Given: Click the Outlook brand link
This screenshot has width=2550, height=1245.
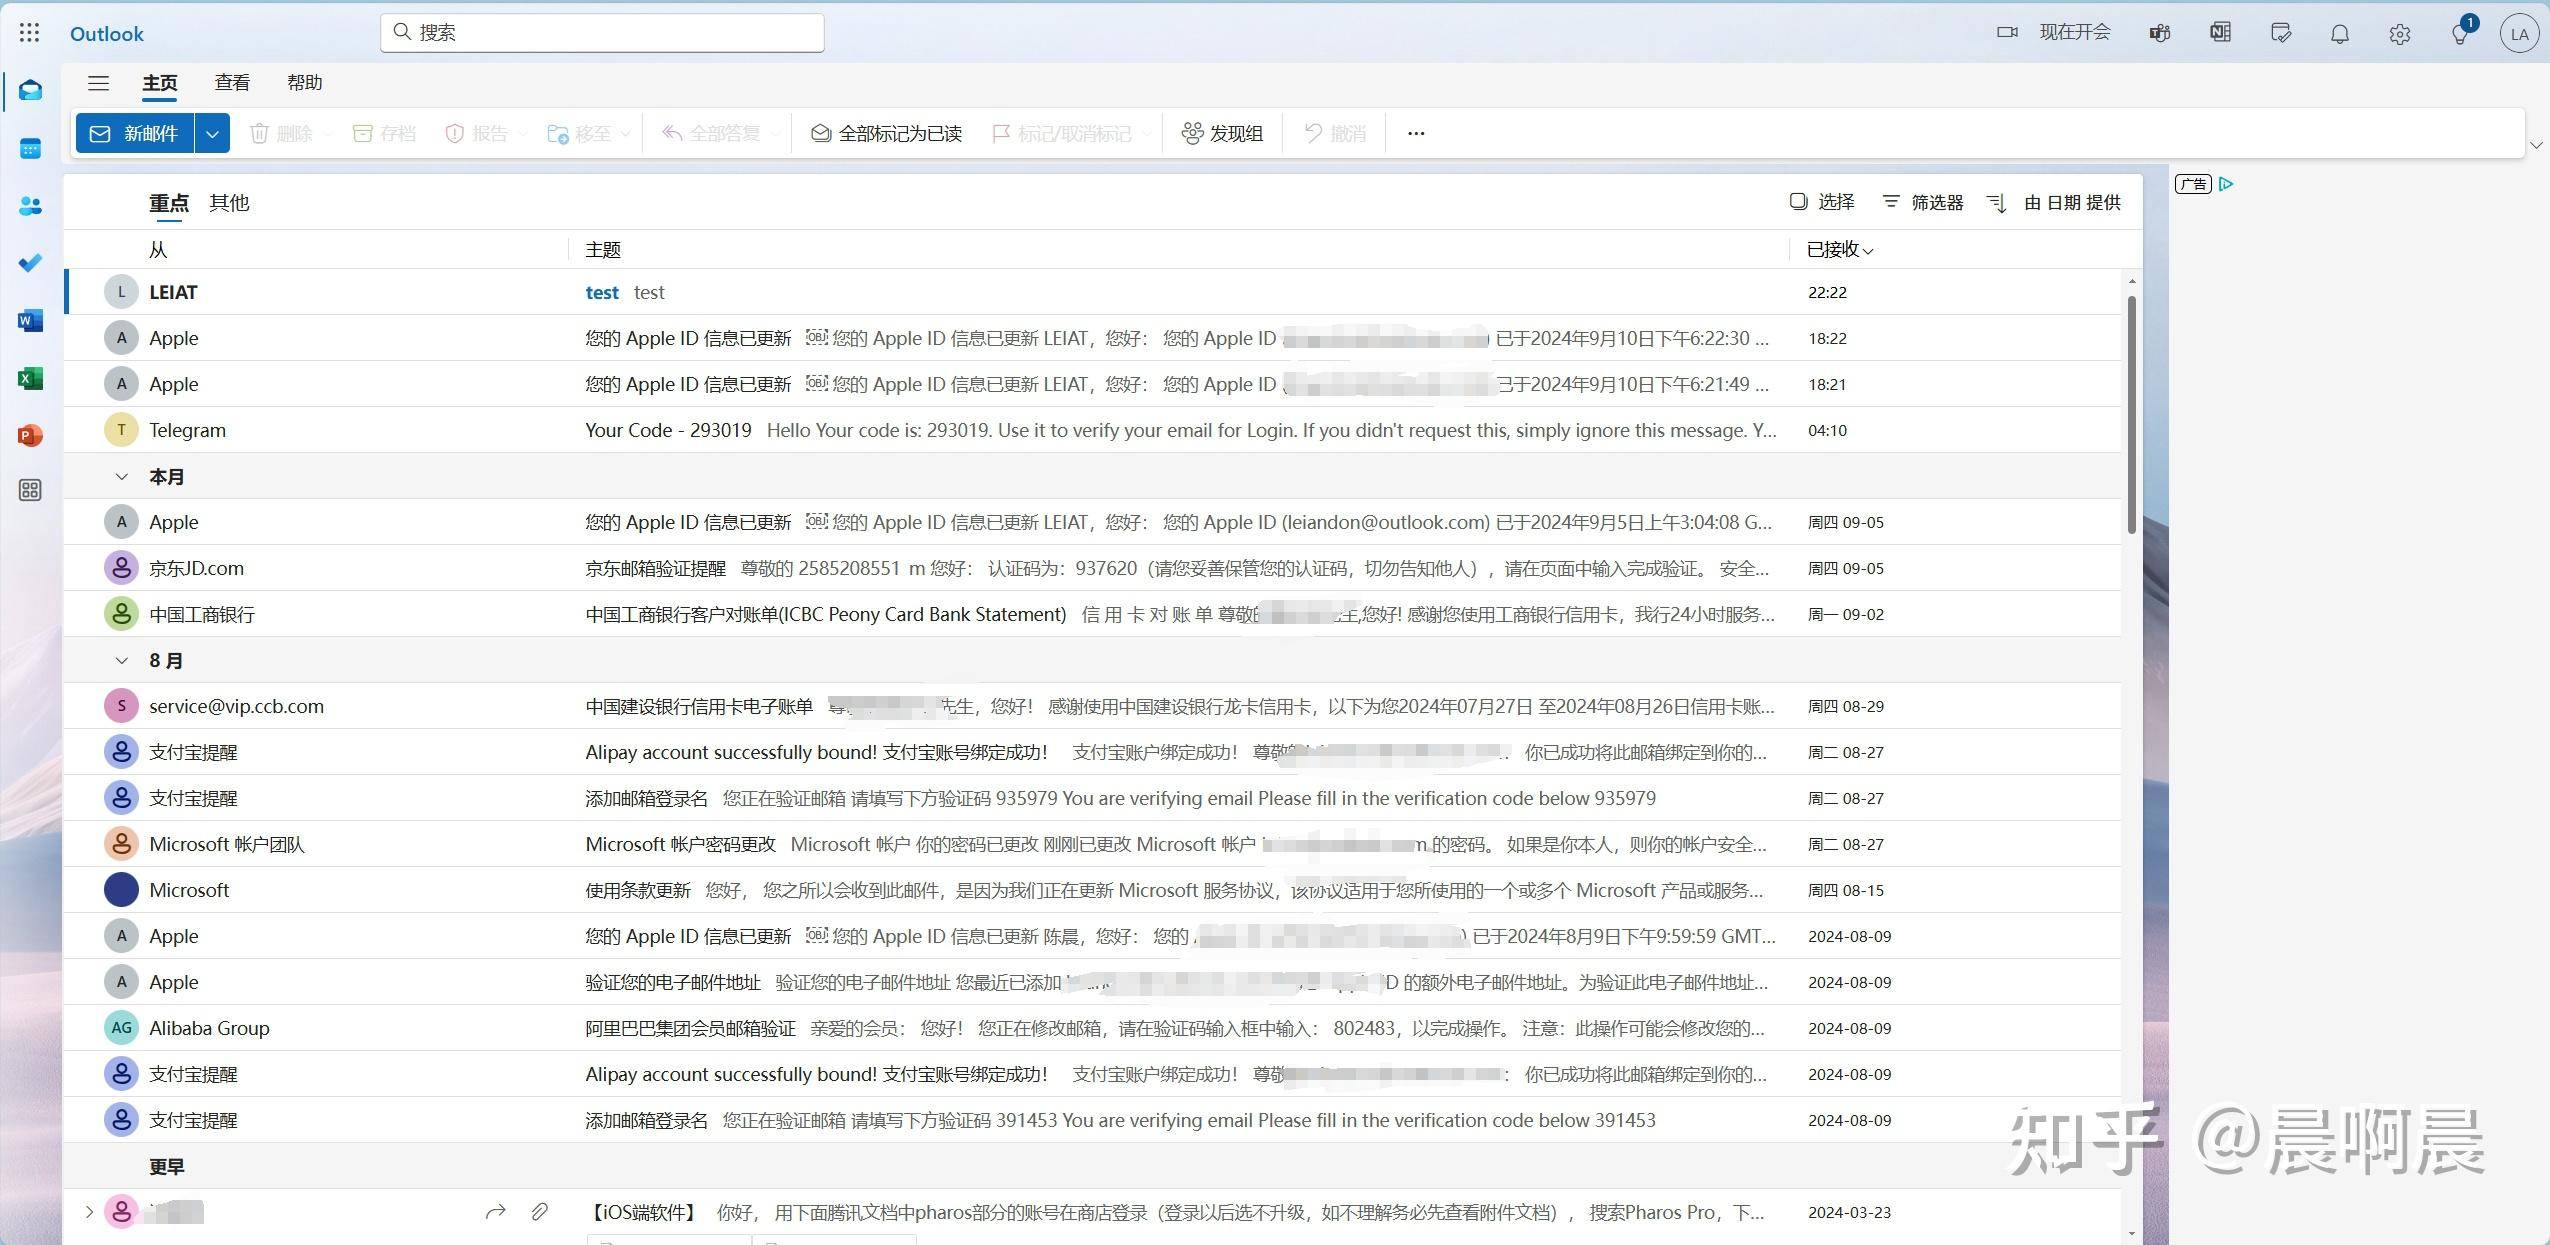Looking at the screenshot, I should click(107, 34).
